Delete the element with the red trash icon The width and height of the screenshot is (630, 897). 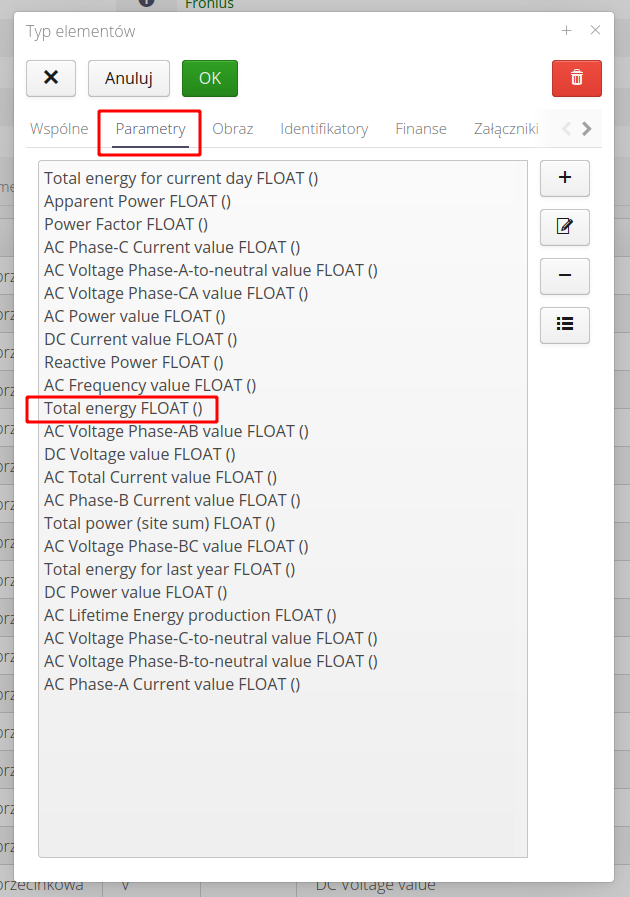tap(576, 77)
